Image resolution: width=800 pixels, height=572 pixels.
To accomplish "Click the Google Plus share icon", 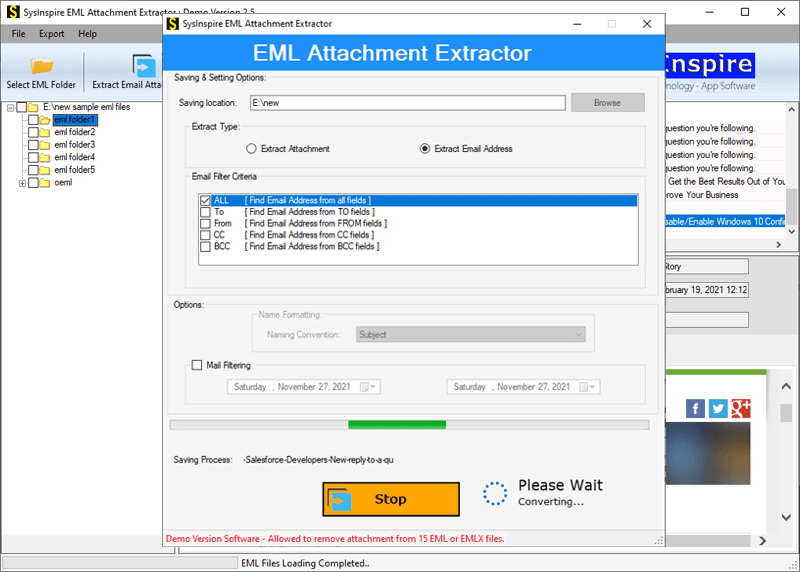I will click(741, 408).
